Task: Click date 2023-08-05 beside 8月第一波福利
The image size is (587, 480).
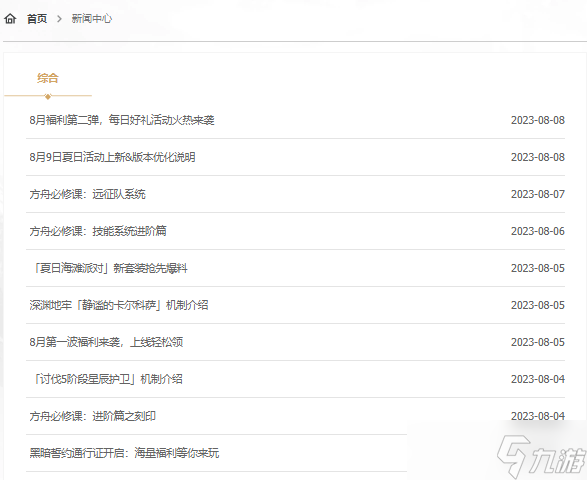Action: (x=538, y=342)
